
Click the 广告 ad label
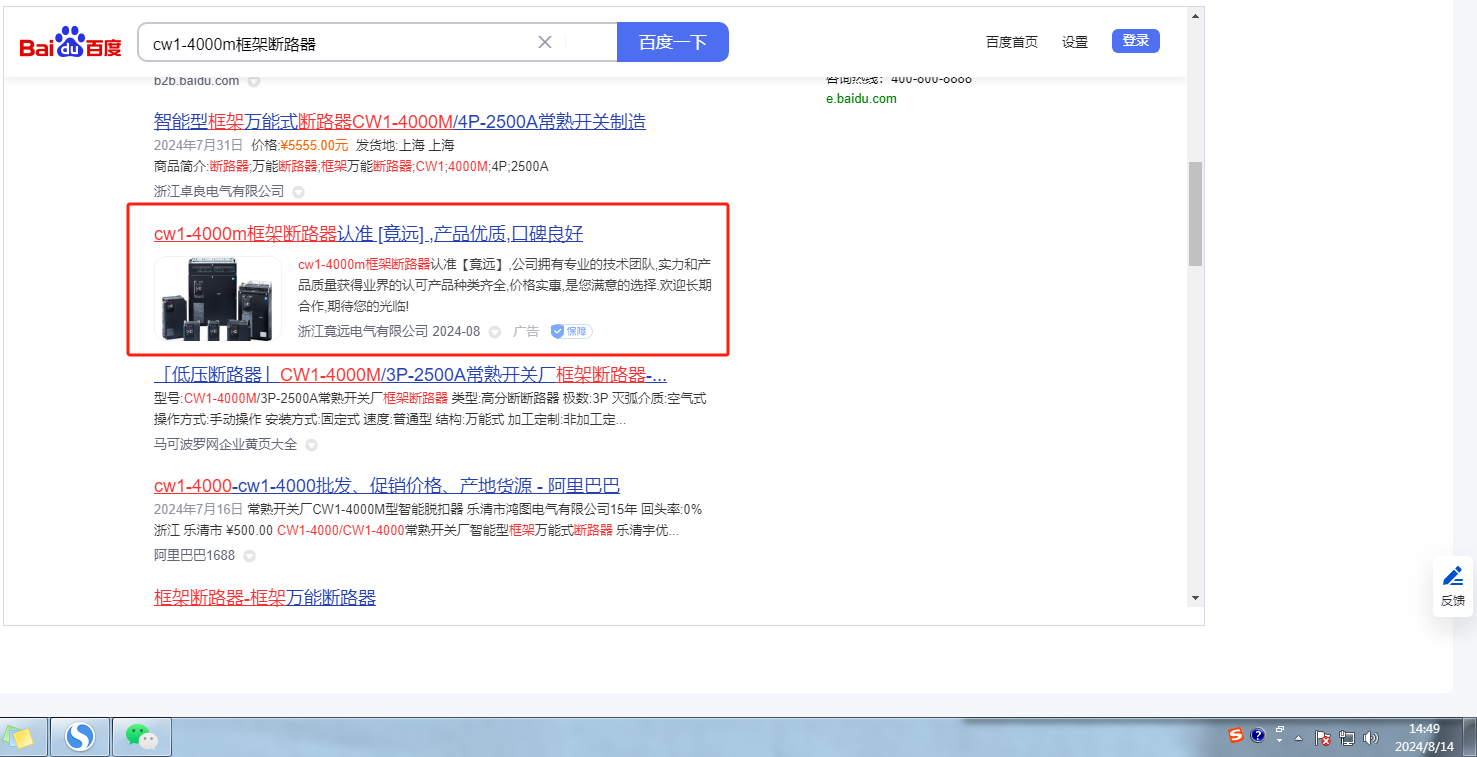click(x=526, y=331)
